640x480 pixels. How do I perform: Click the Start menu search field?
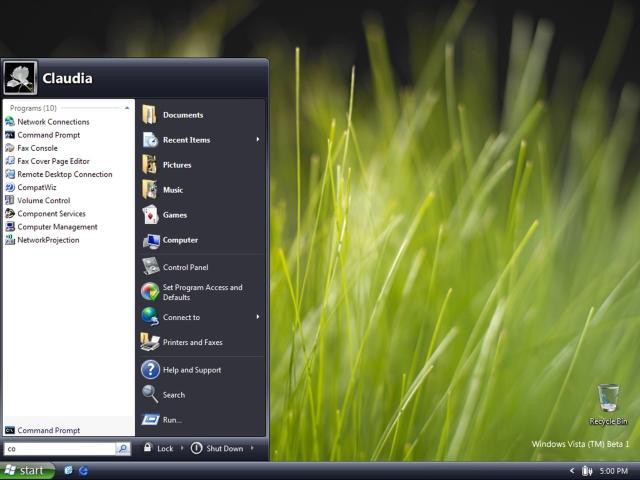59,449
